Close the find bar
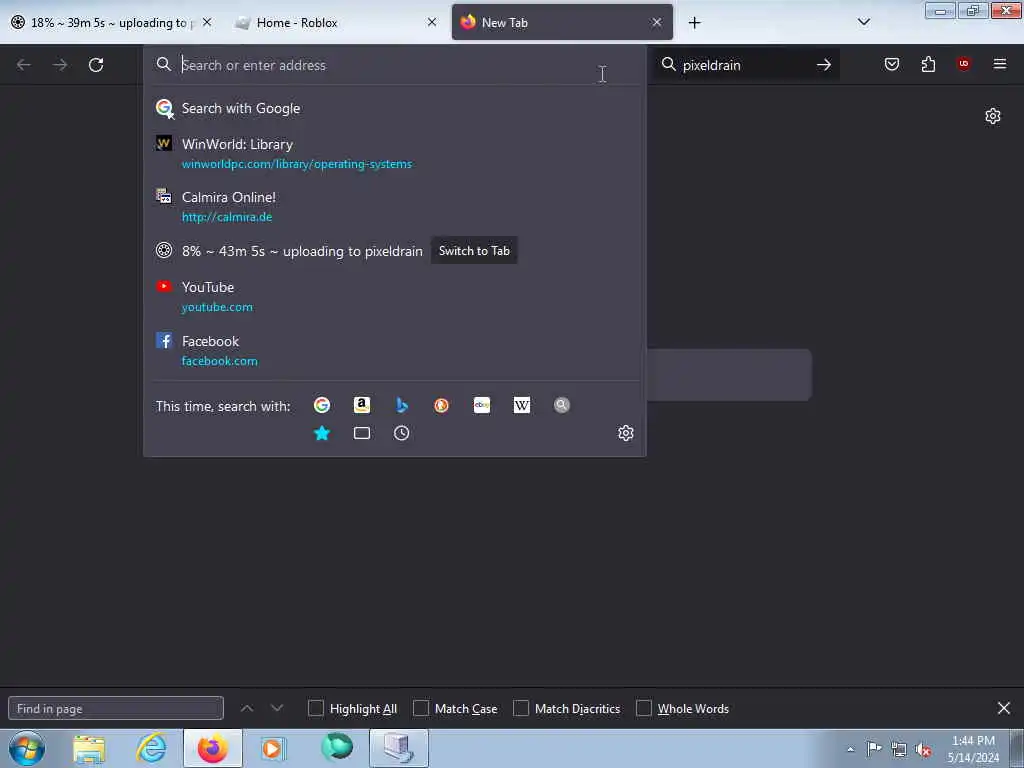 (1004, 709)
